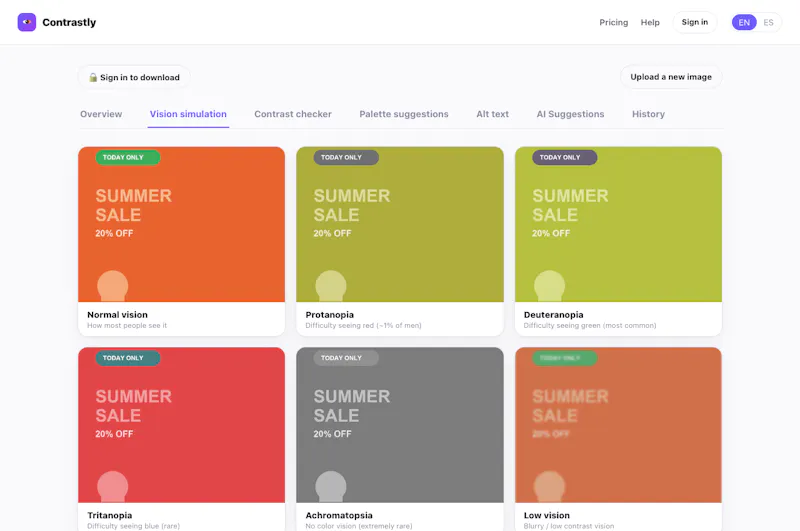The width and height of the screenshot is (800, 531).
Task: Click the Deuteranopia title text
Action: [554, 315]
